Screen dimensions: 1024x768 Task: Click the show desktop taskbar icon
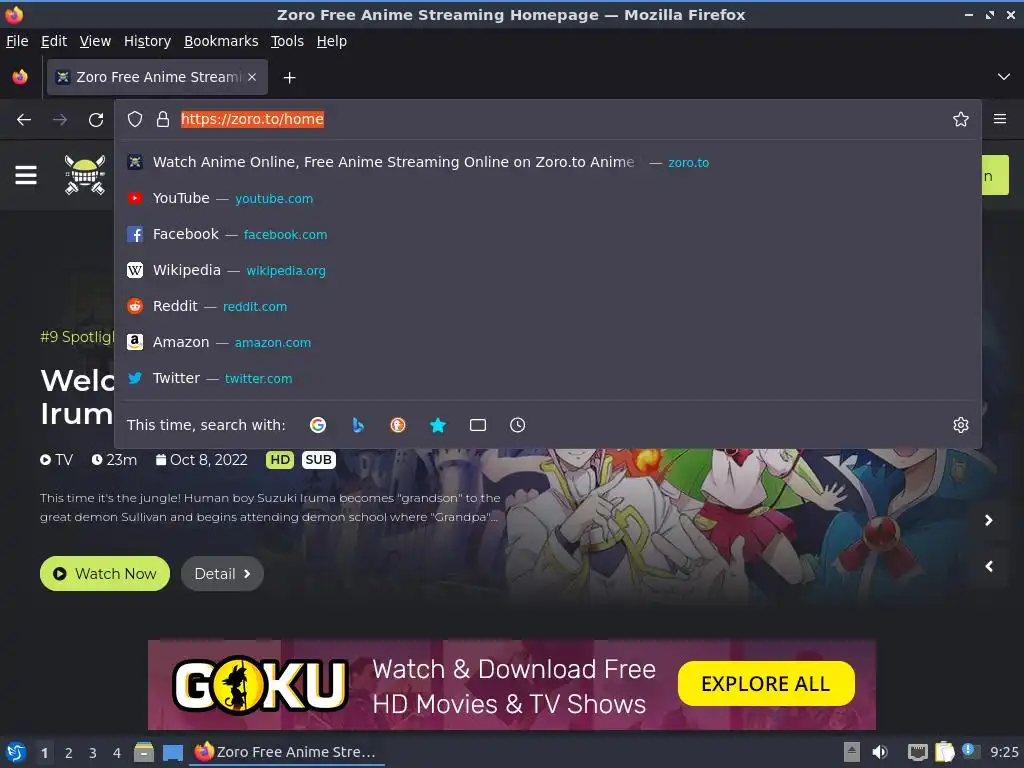point(172,752)
